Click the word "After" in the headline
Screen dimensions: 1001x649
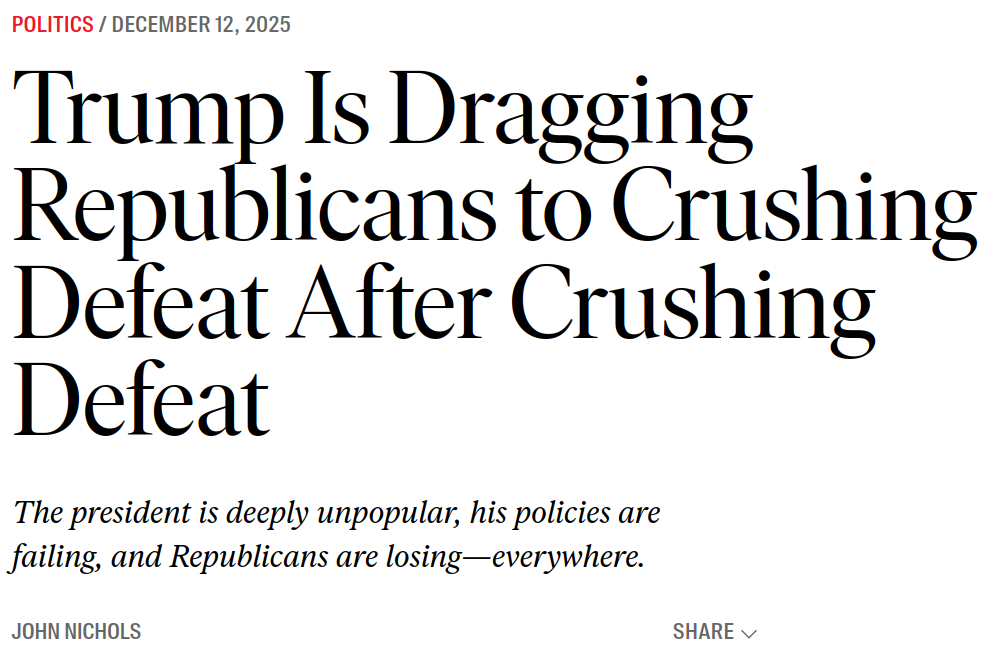click(397, 305)
